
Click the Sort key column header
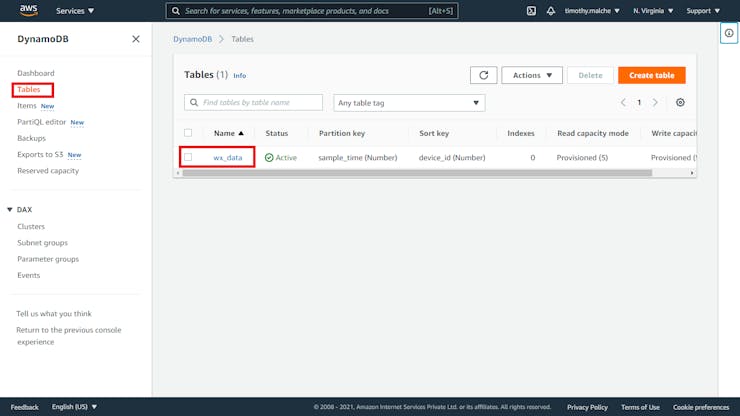pos(434,134)
